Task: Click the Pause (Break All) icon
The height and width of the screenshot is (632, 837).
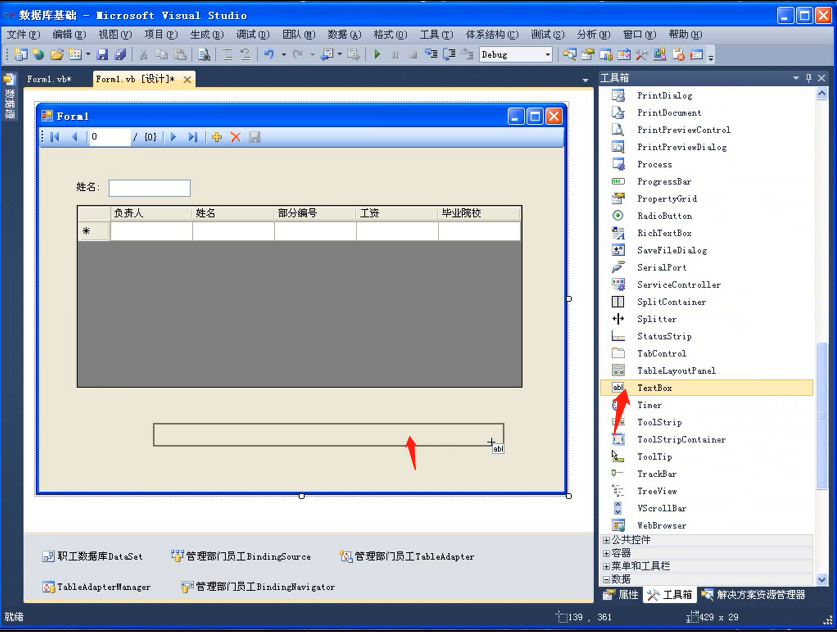Action: (395, 54)
